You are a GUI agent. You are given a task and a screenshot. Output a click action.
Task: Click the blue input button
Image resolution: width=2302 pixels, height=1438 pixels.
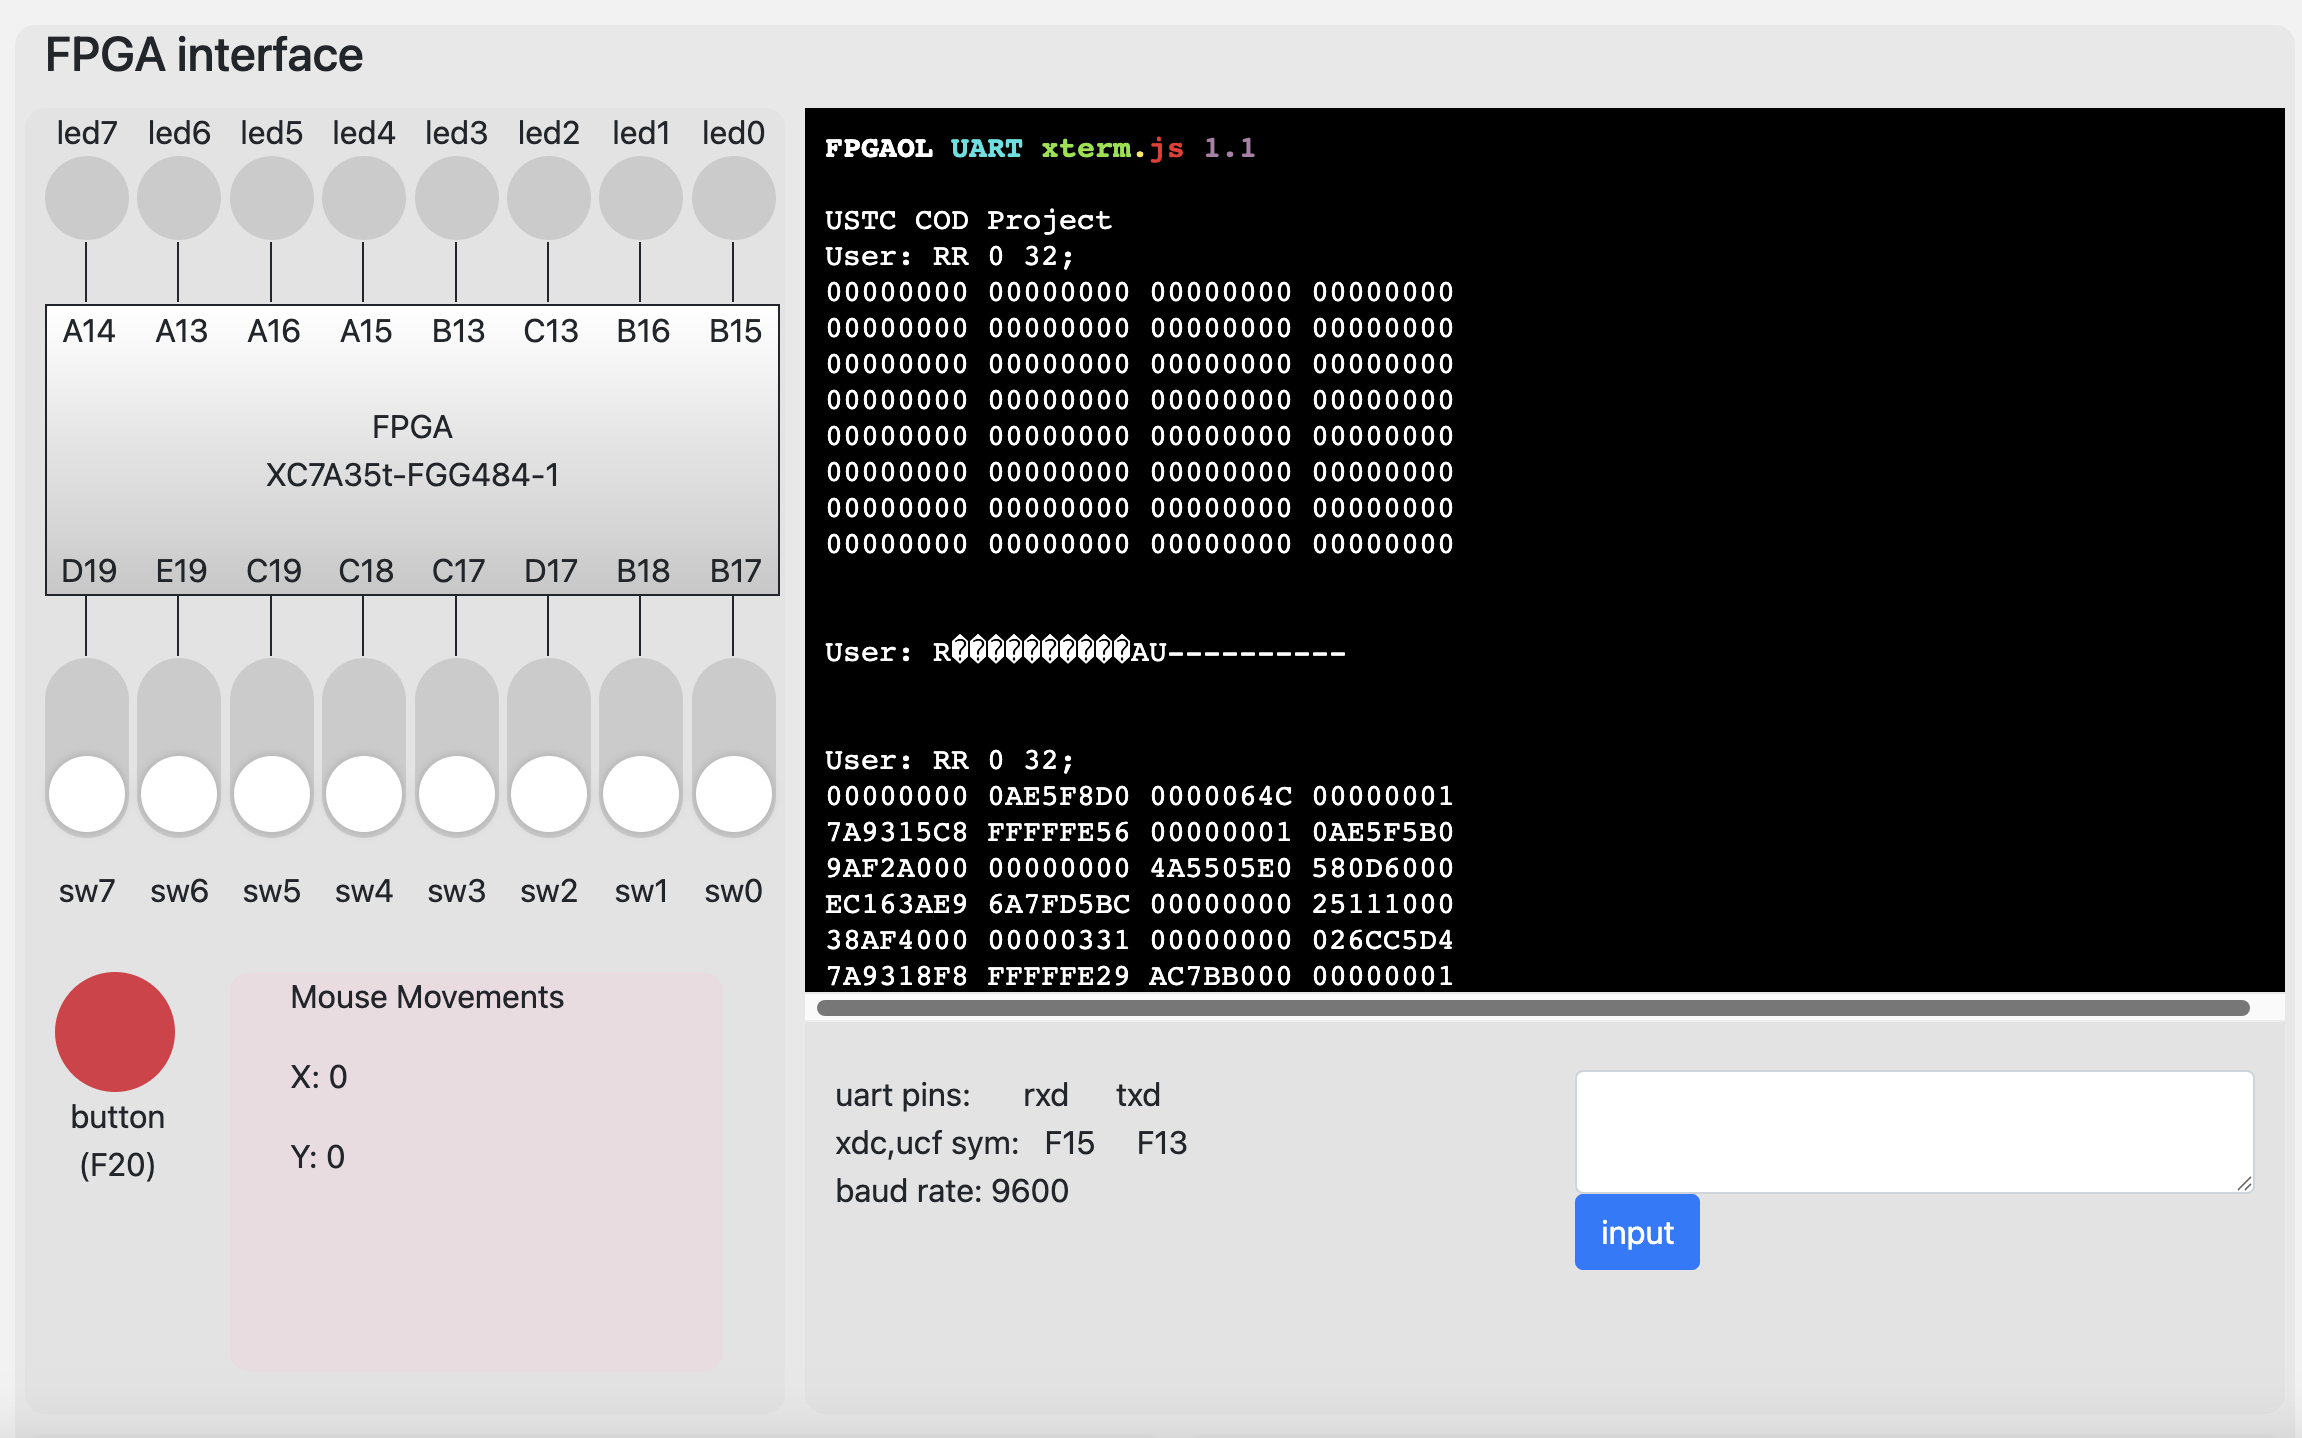tap(1636, 1232)
